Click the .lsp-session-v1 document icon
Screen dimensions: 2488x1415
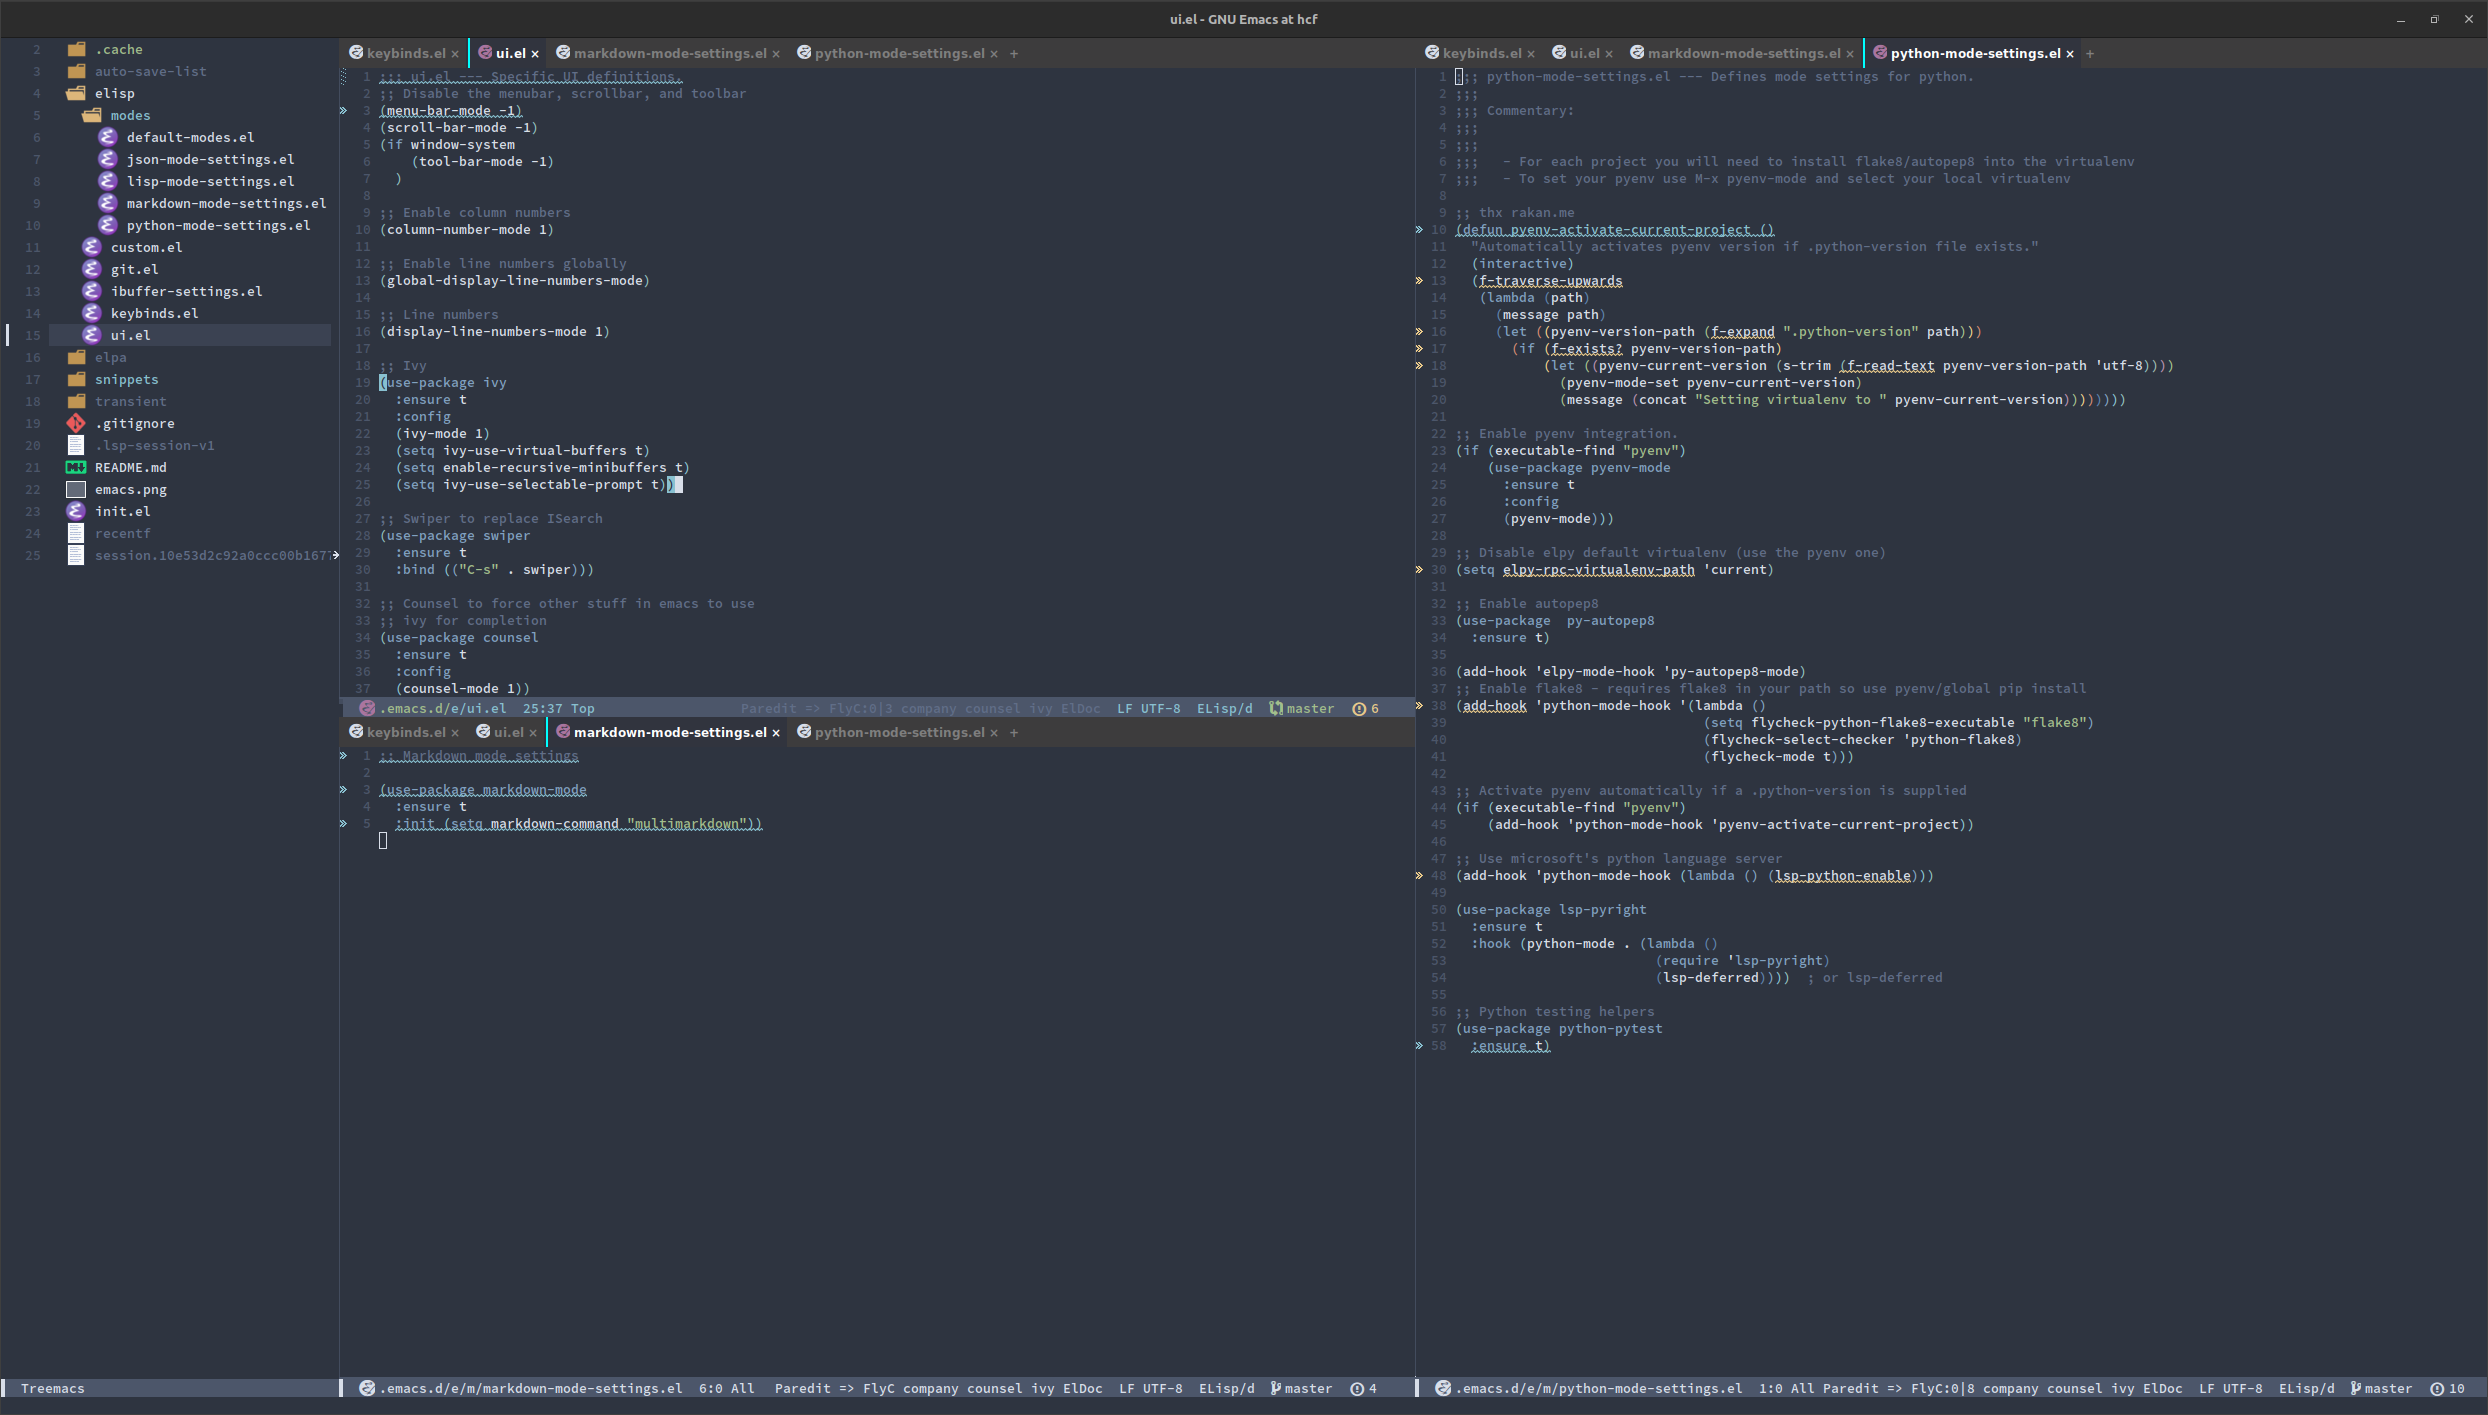tap(76, 445)
